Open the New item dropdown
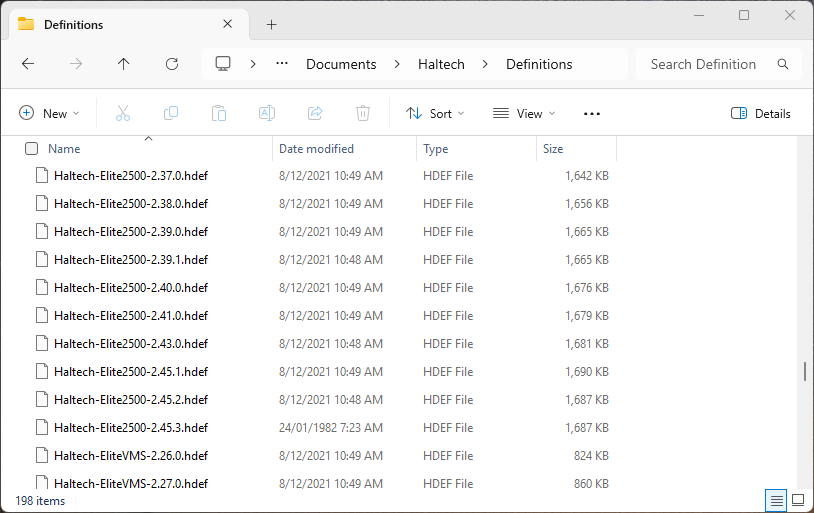Viewport: 814px width, 513px height. (x=49, y=113)
